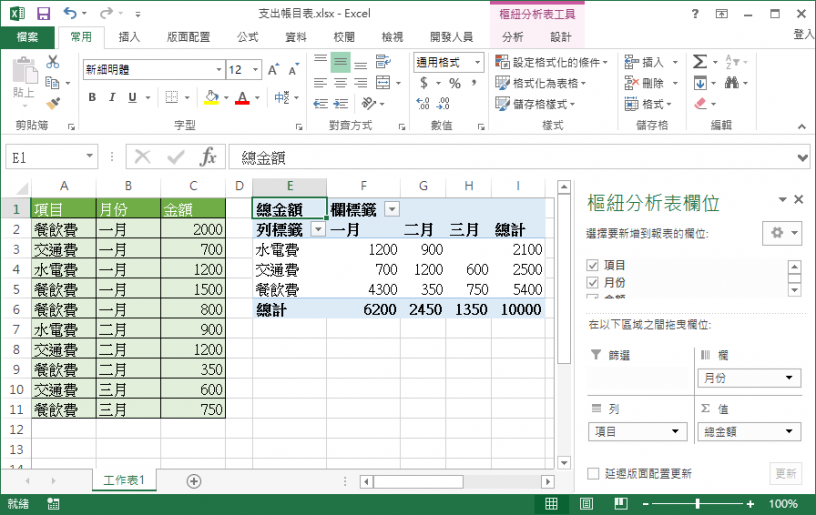Switch to the 插入 ribbon tab
This screenshot has width=816, height=515.
pyautogui.click(x=129, y=37)
